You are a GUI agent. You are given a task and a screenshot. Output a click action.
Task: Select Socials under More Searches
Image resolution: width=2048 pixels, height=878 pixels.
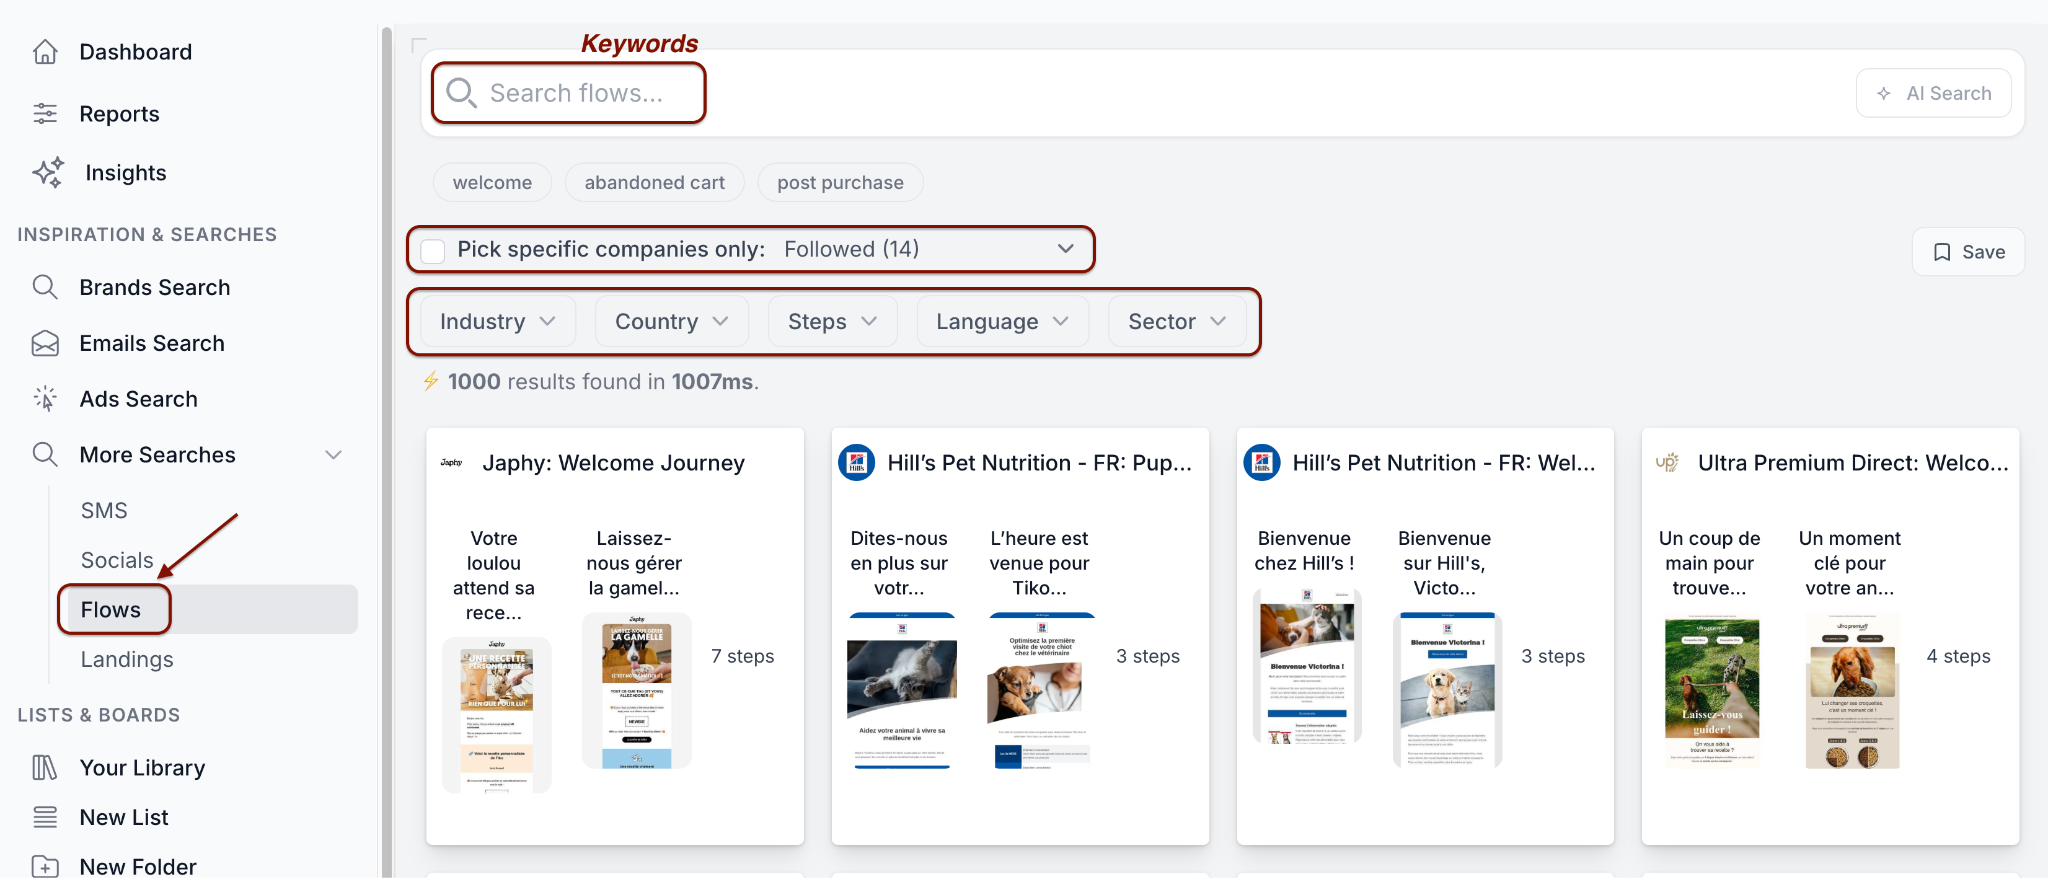pyautogui.click(x=117, y=560)
